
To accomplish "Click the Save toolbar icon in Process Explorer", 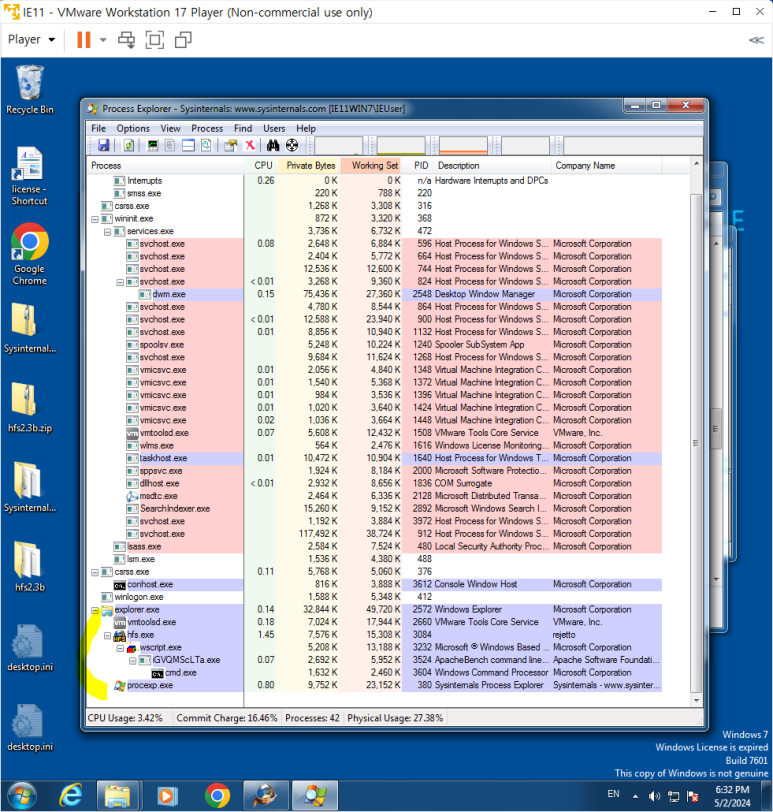I will (104, 146).
